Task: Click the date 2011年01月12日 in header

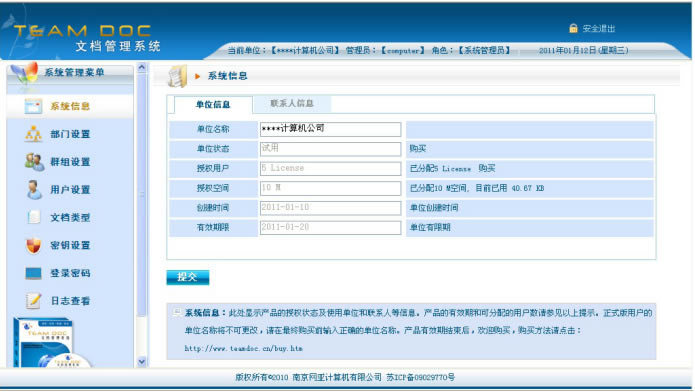Action: pos(583,50)
